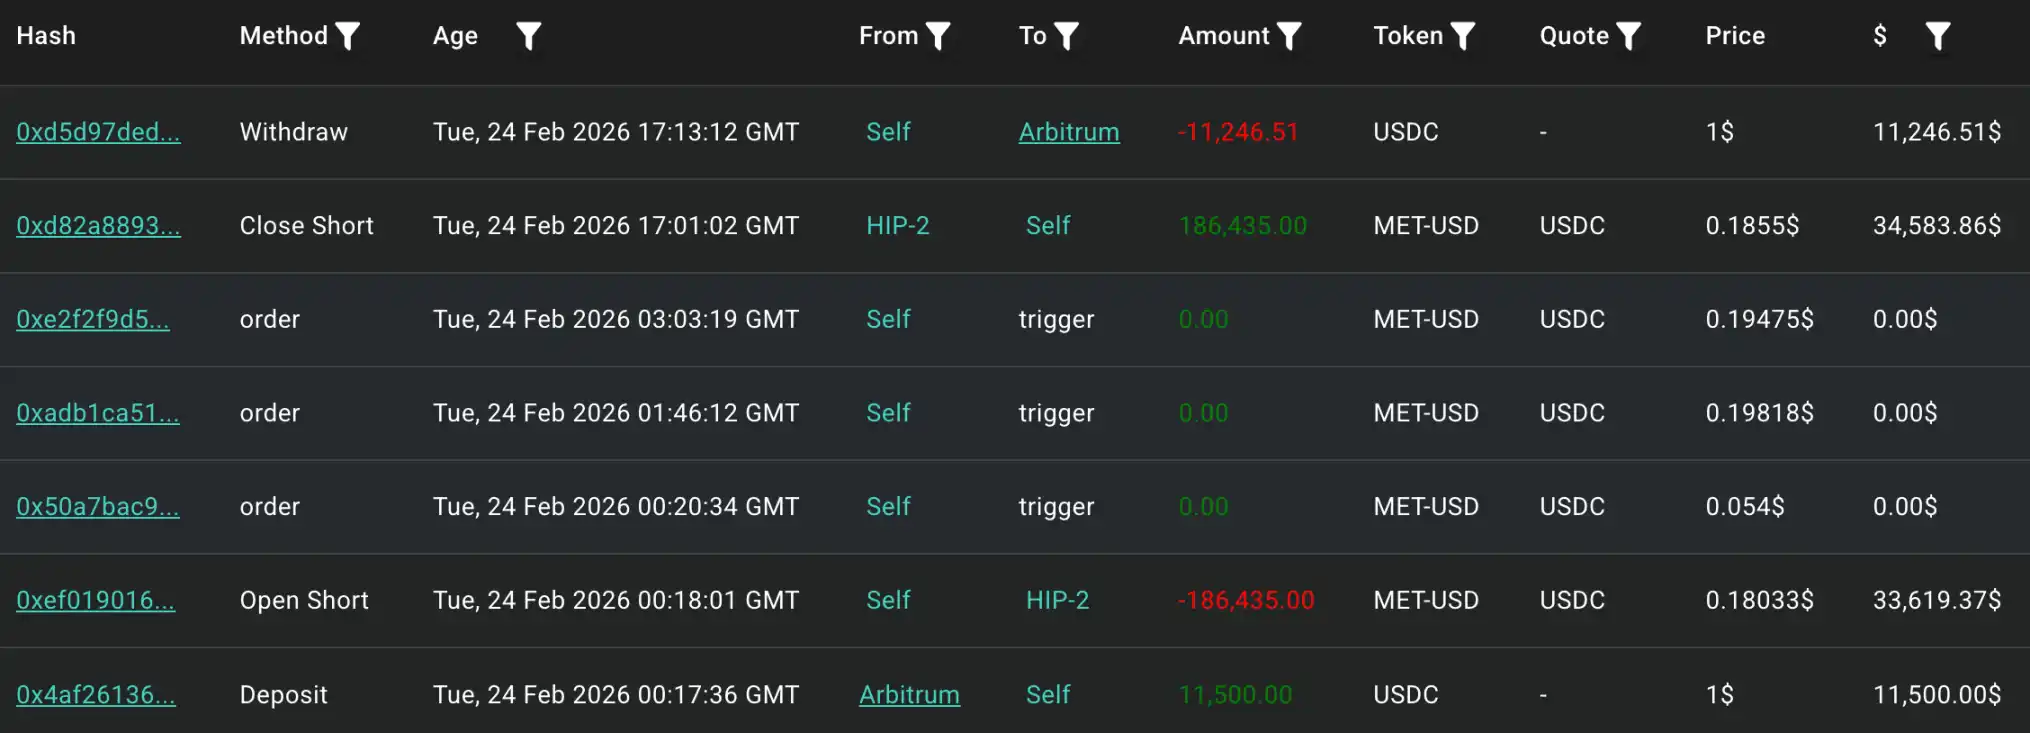Open the Method column filter
This screenshot has height=733, width=2030.
[347, 35]
